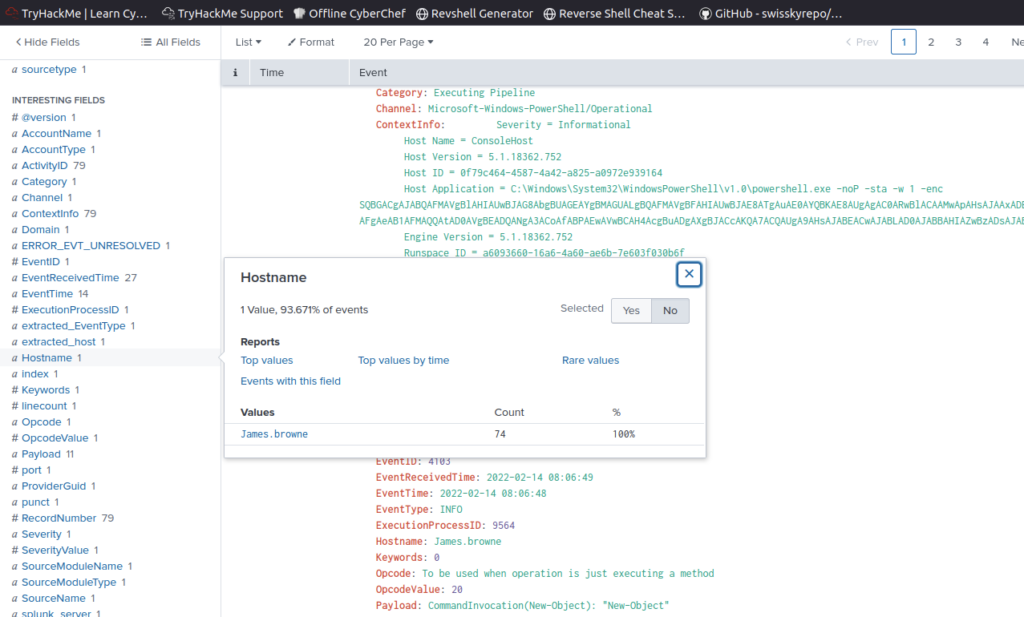
Task: Open the SourceModuleName field
Action: click(x=72, y=565)
